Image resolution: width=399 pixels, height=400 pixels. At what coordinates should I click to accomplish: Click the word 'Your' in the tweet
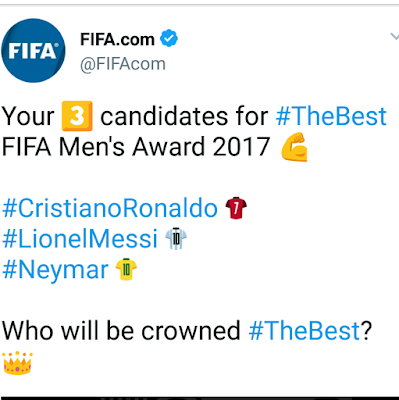[28, 116]
